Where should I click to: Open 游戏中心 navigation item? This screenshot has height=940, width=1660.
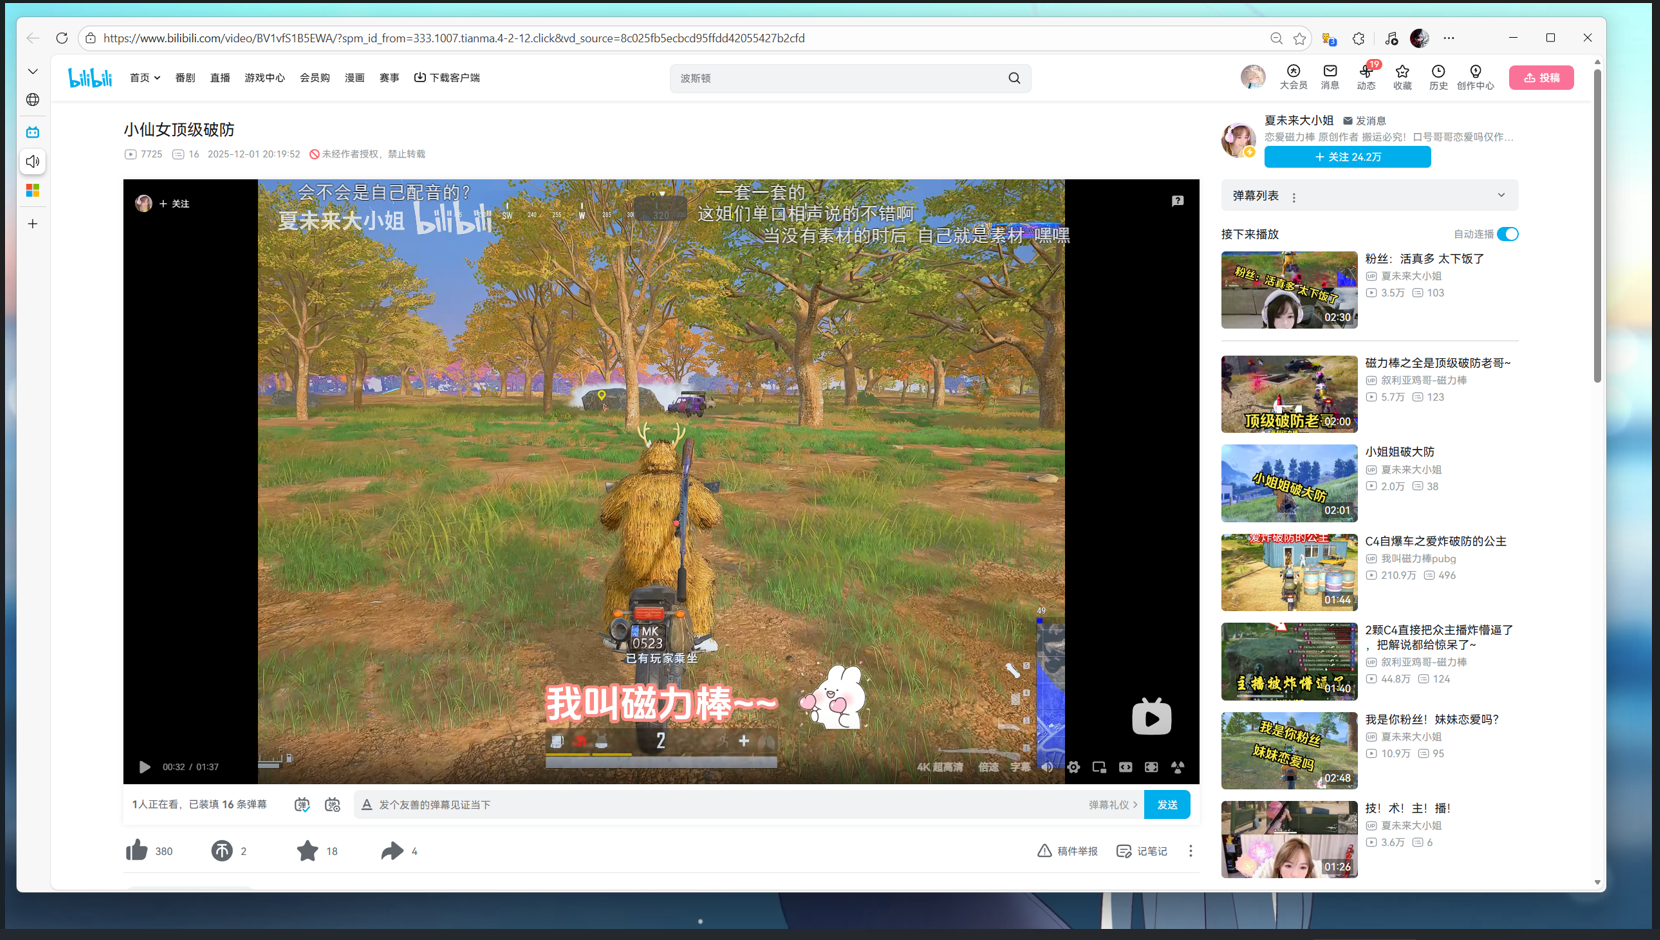click(x=265, y=78)
